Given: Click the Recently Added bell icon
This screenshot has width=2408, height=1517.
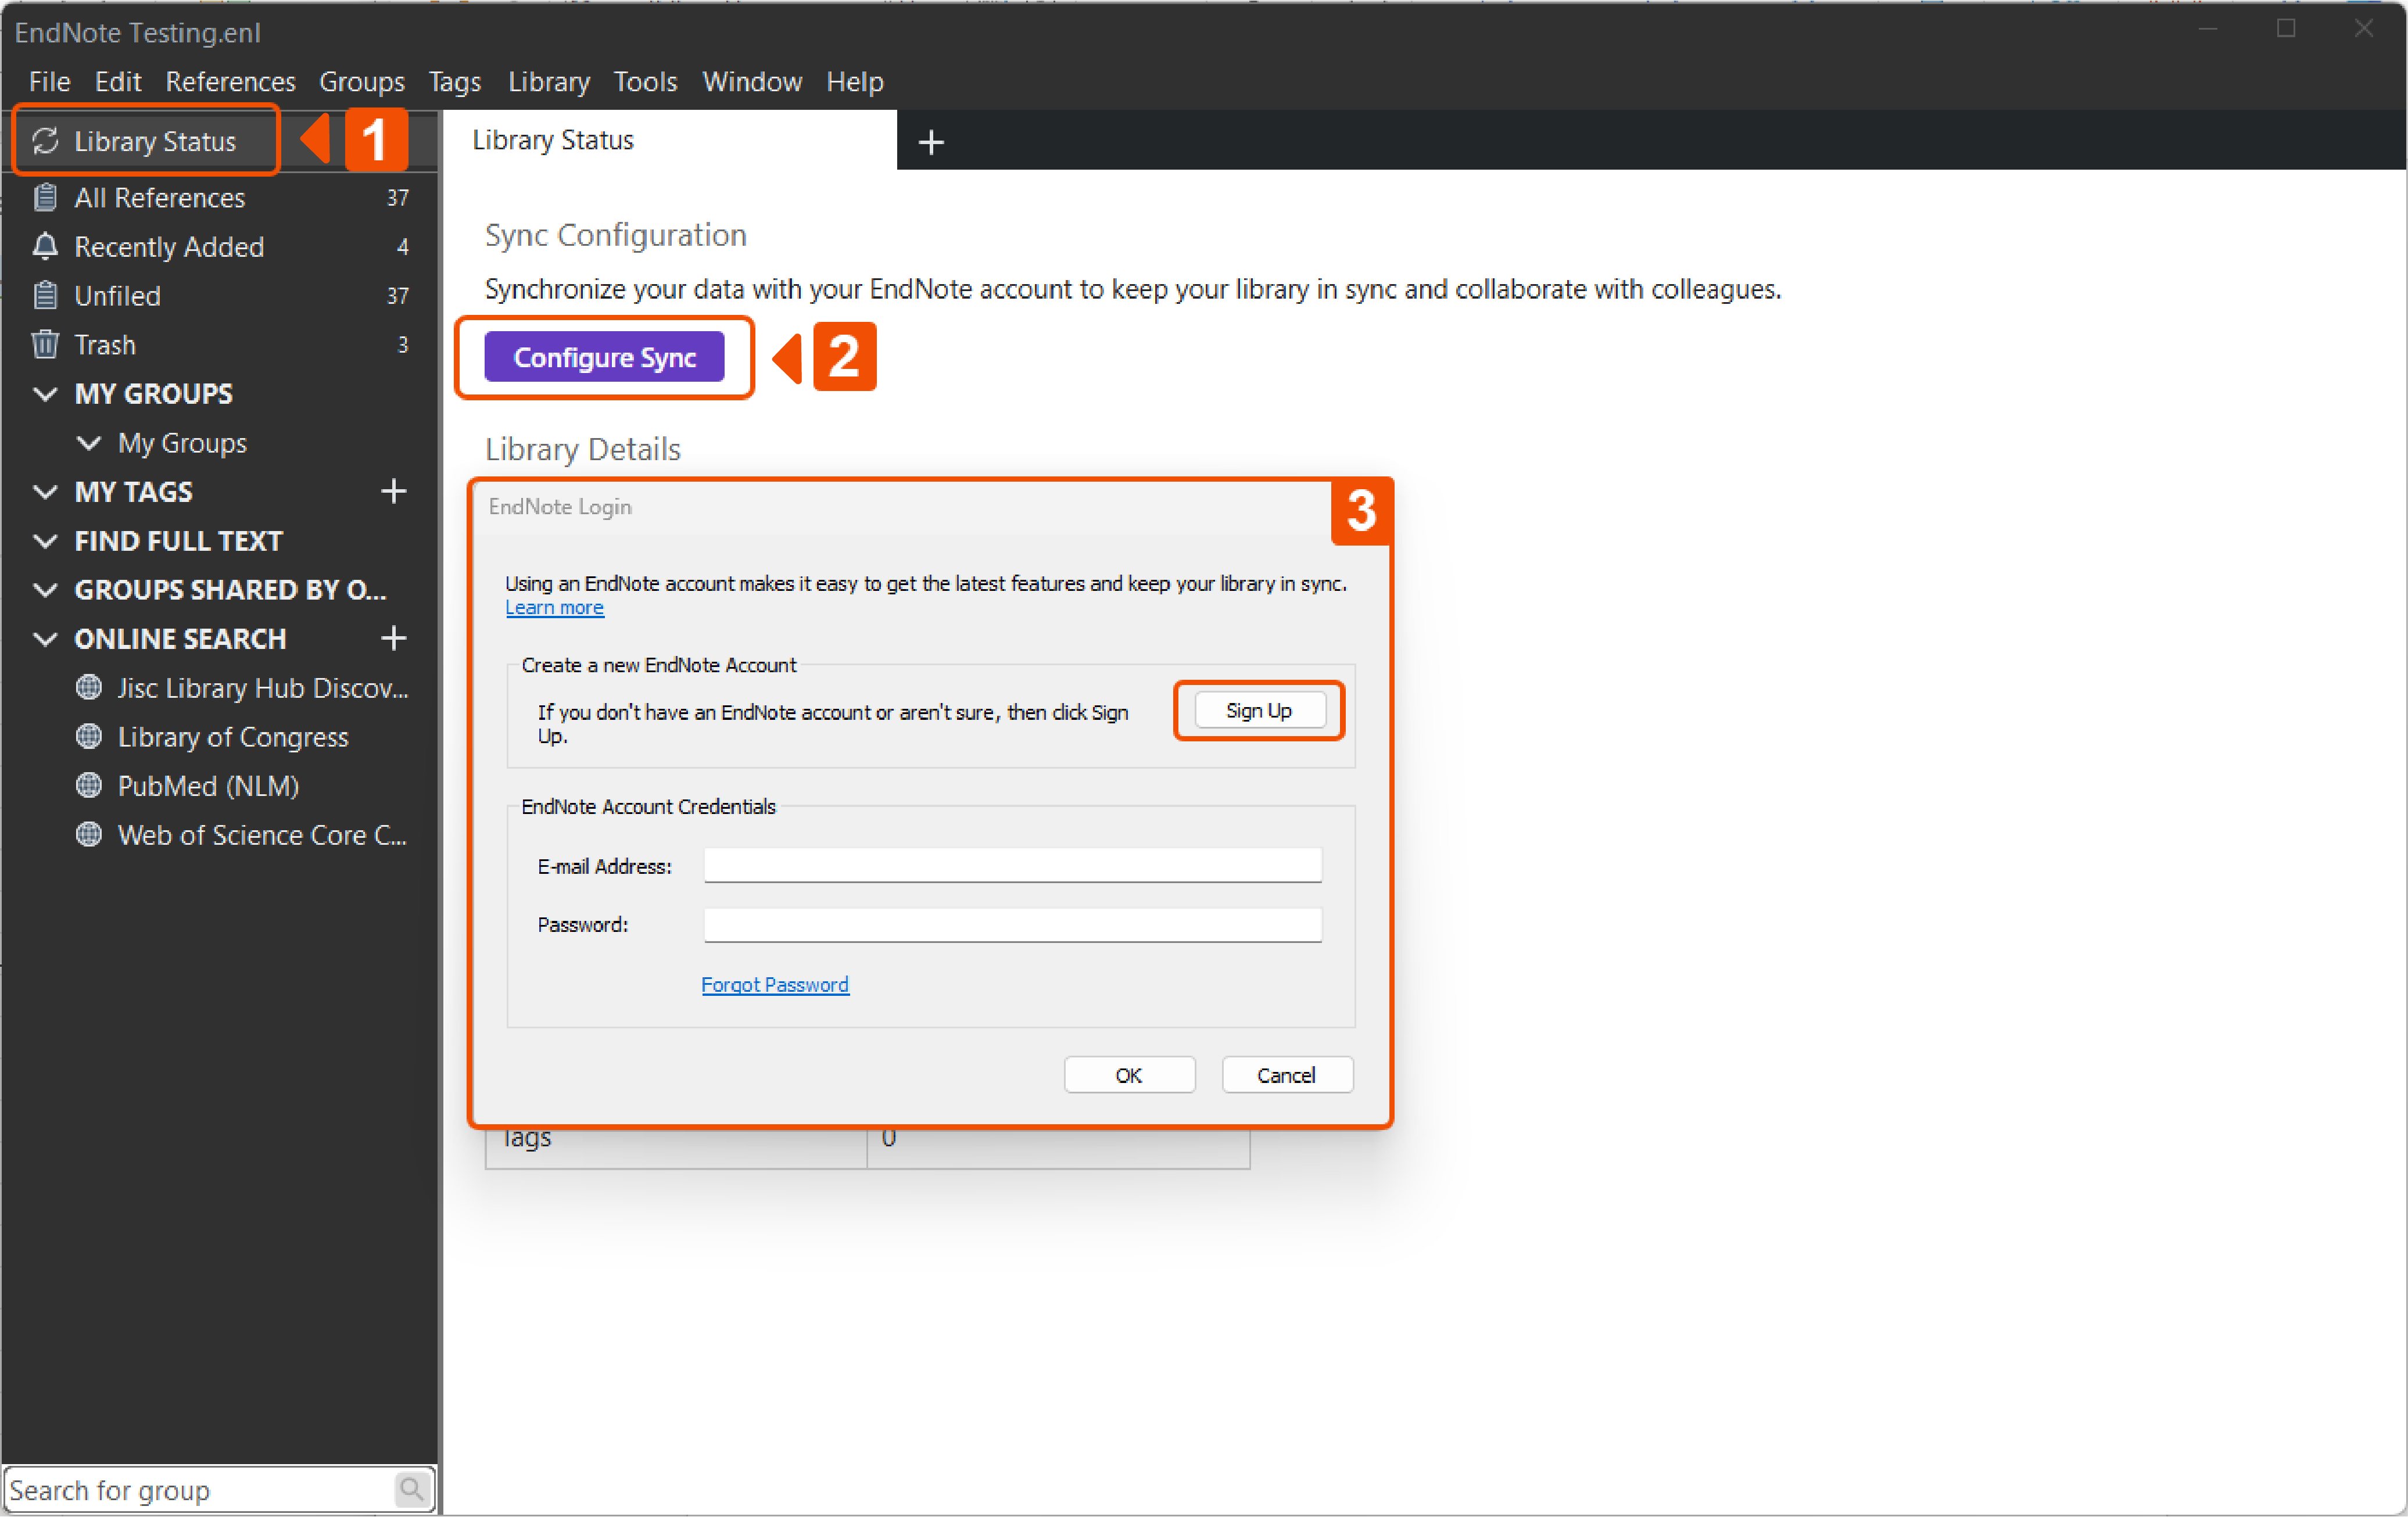Looking at the screenshot, I should (x=45, y=246).
